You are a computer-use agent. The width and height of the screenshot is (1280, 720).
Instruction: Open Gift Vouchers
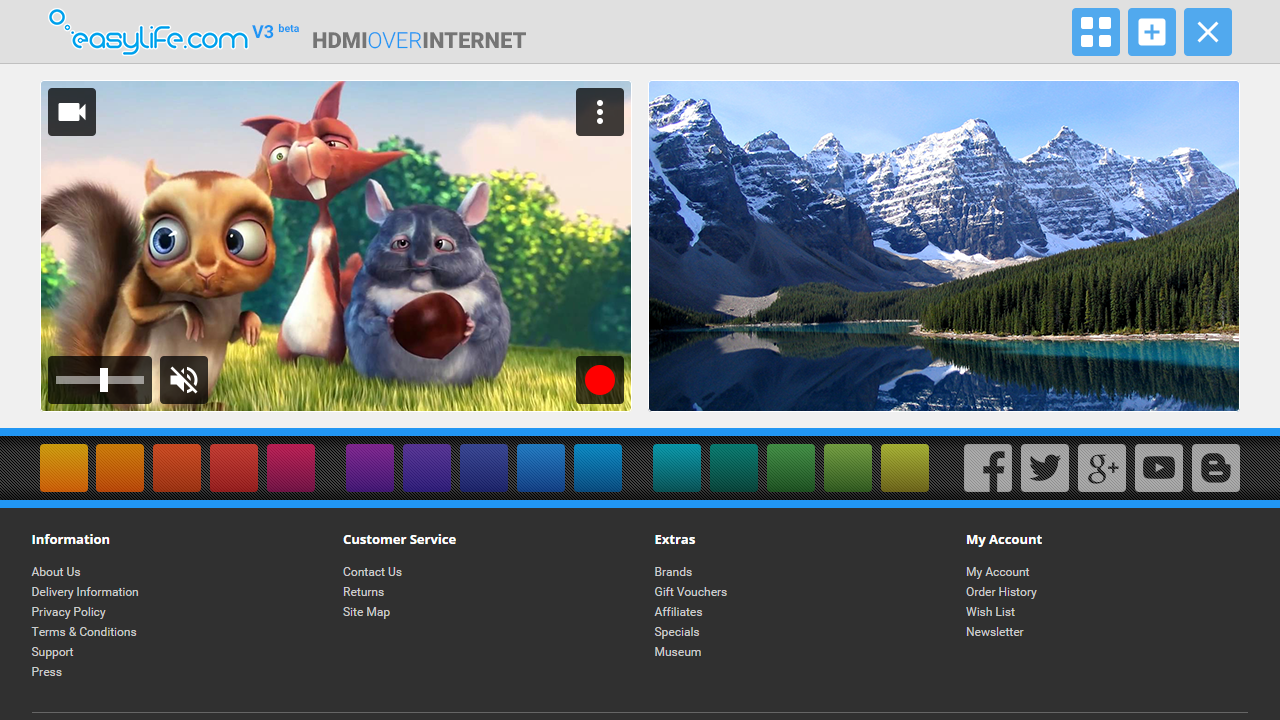tap(691, 592)
